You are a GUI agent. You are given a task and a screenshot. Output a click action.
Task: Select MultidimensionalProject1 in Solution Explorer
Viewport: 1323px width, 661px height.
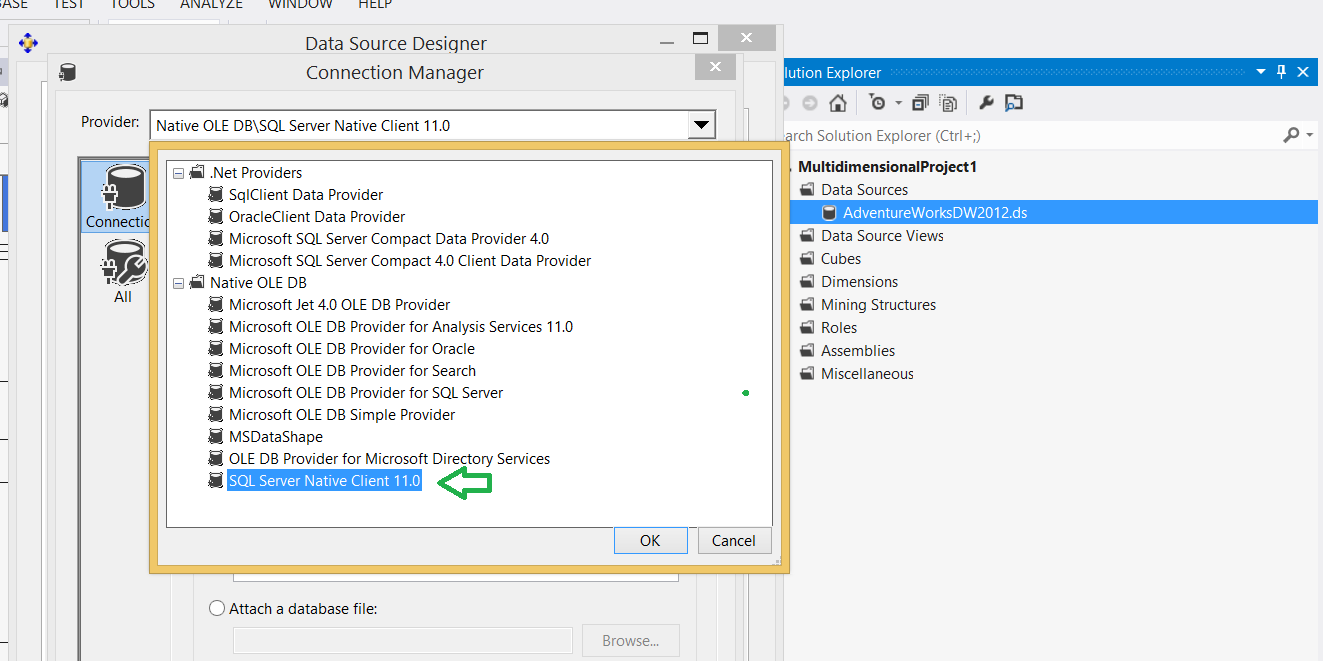click(x=887, y=166)
